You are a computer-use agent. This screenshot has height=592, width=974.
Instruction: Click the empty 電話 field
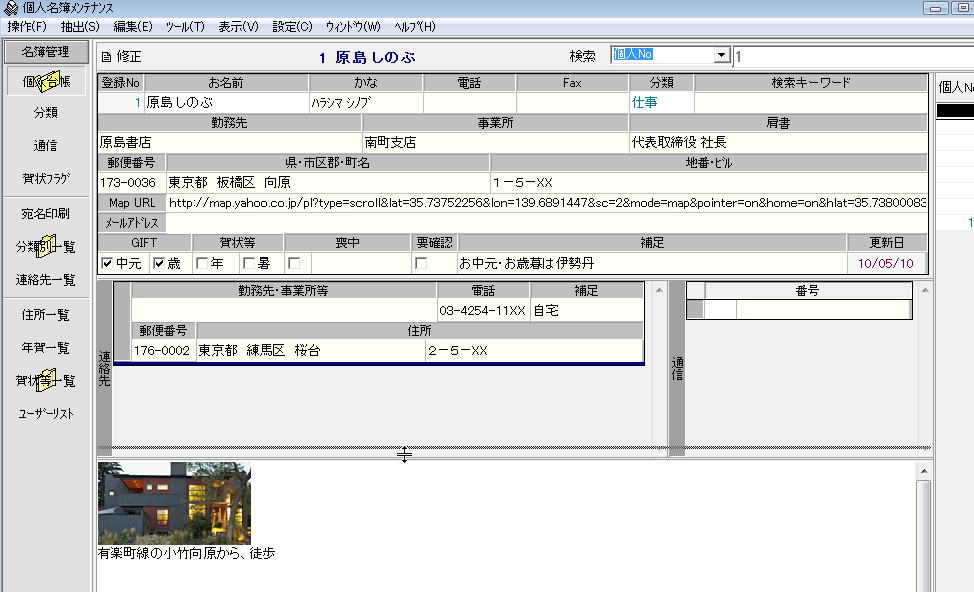pyautogui.click(x=470, y=102)
